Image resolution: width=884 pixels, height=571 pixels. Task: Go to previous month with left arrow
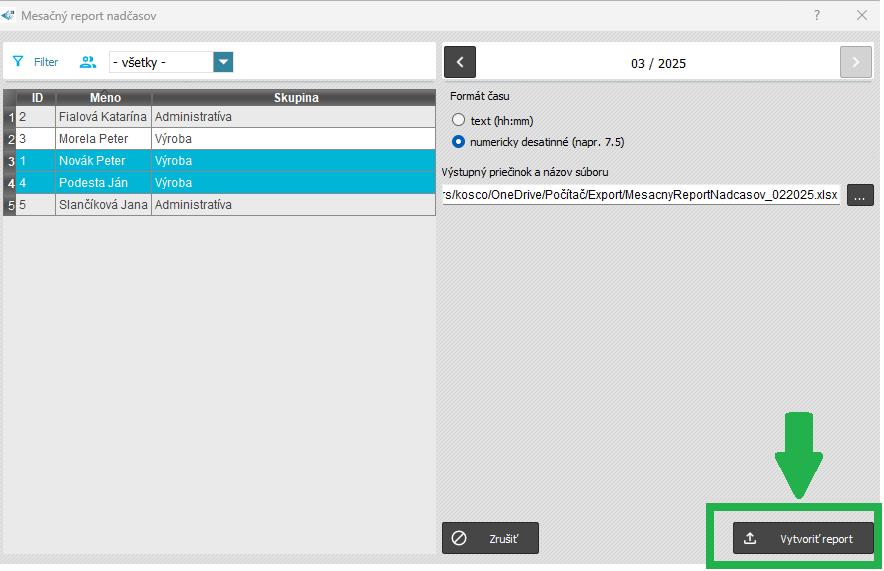(460, 62)
